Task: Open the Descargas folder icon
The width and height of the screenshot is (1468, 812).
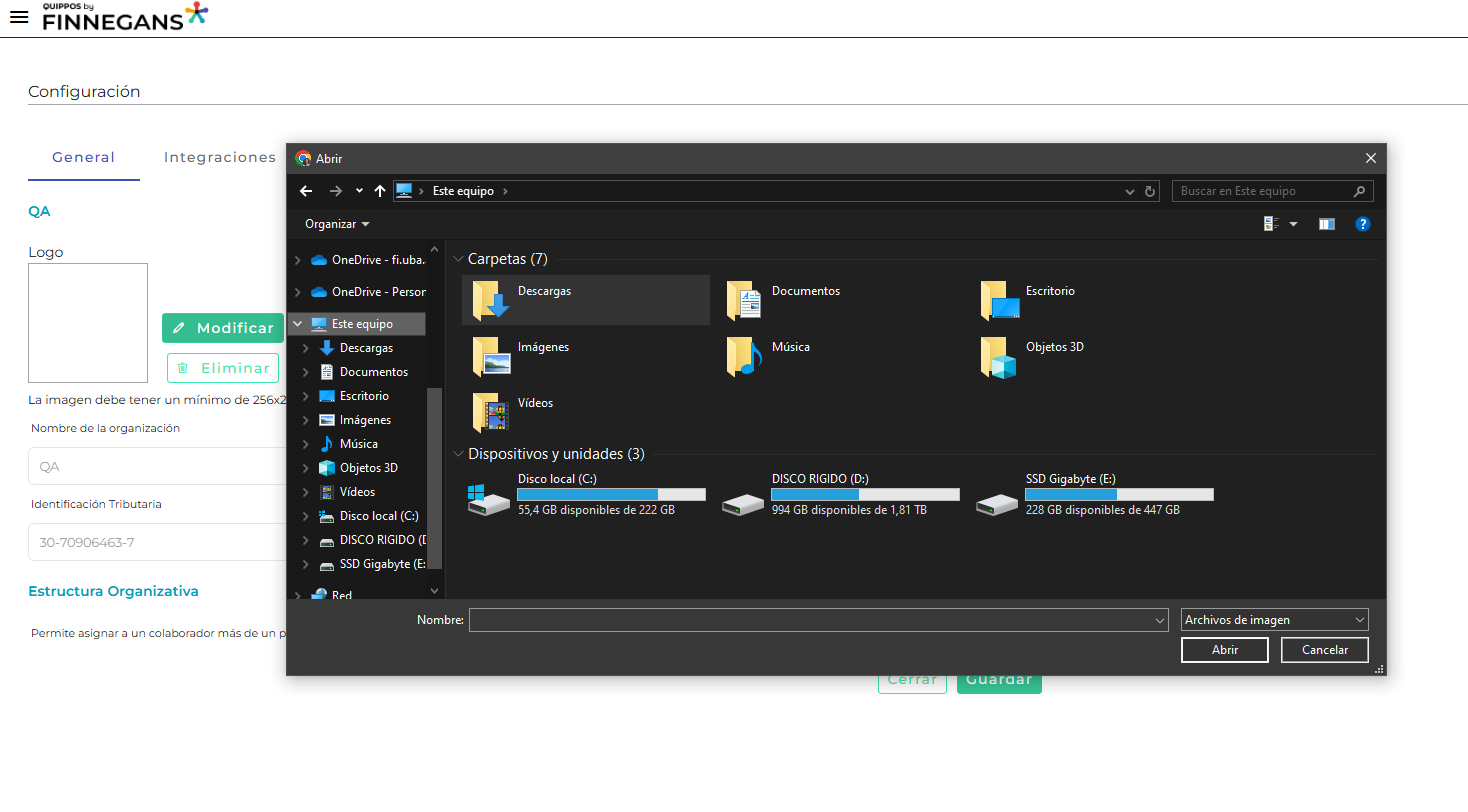Action: point(491,300)
